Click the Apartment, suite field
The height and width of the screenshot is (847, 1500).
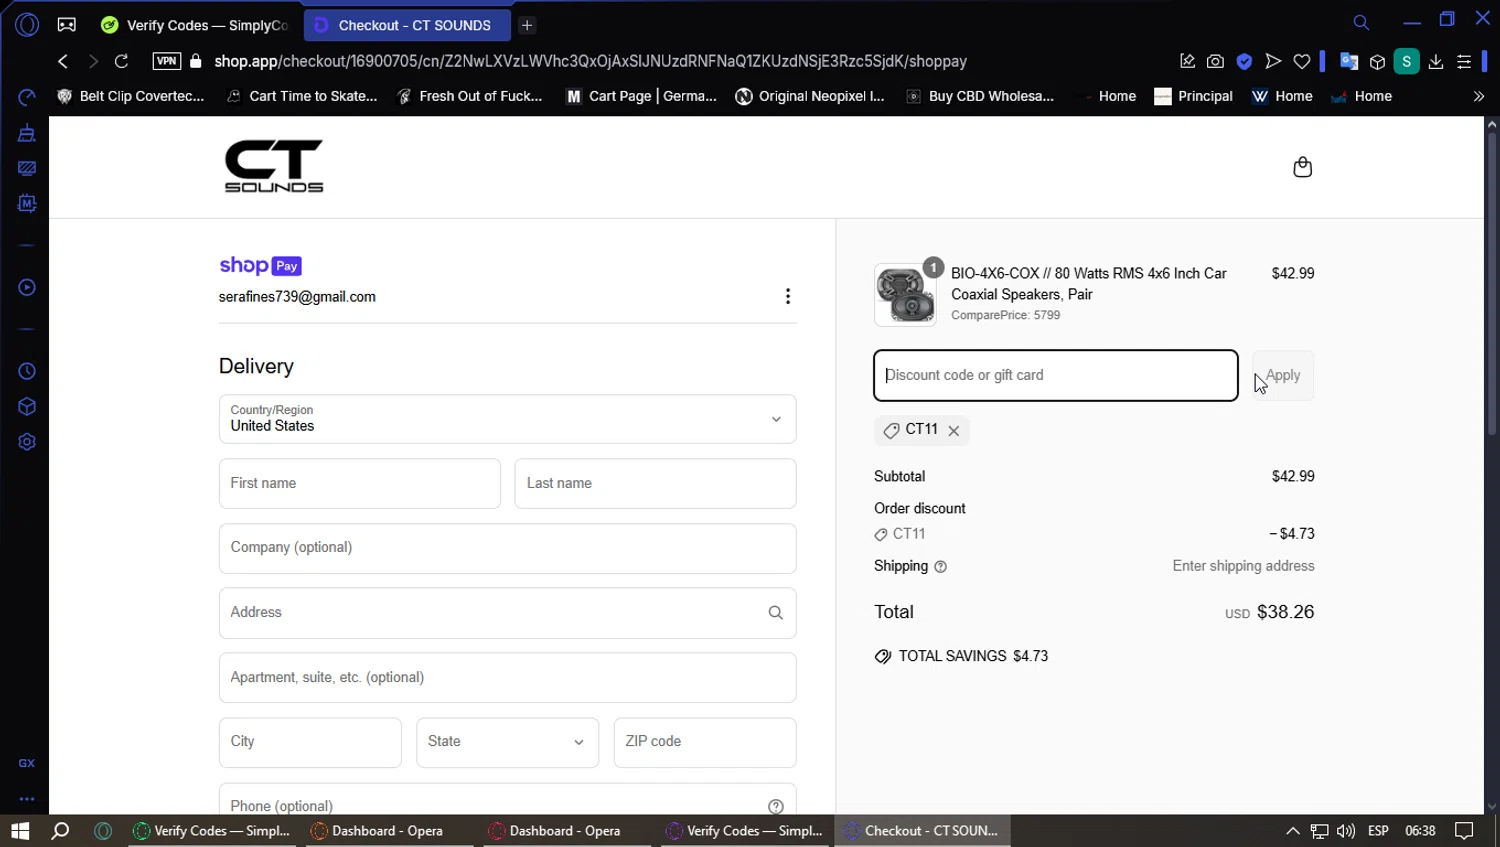[507, 677]
